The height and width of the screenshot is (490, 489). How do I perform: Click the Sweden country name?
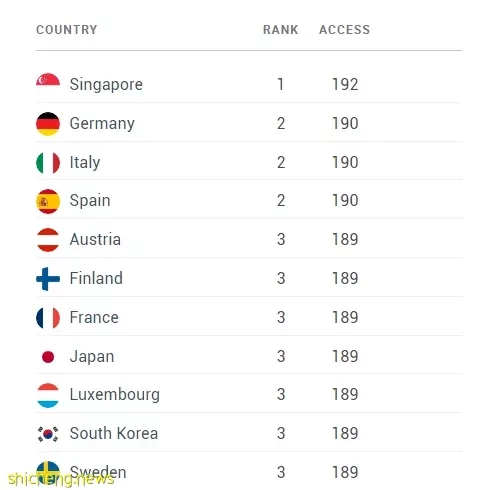(x=98, y=472)
